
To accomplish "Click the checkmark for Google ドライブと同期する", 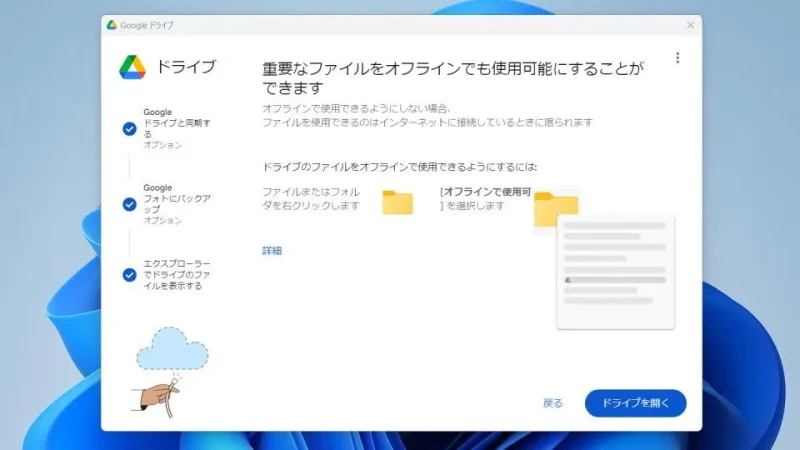I will point(129,128).
